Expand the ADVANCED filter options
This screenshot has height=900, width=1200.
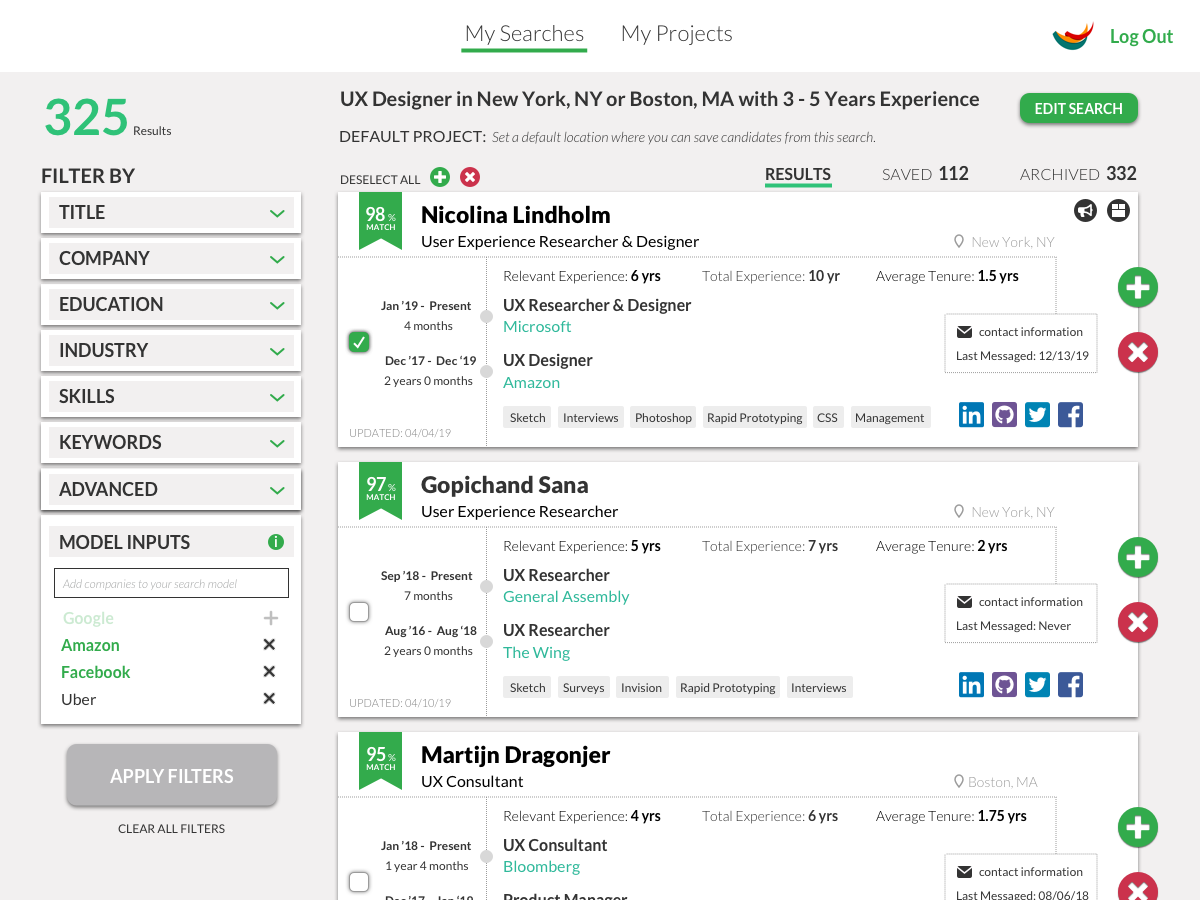(x=171, y=489)
